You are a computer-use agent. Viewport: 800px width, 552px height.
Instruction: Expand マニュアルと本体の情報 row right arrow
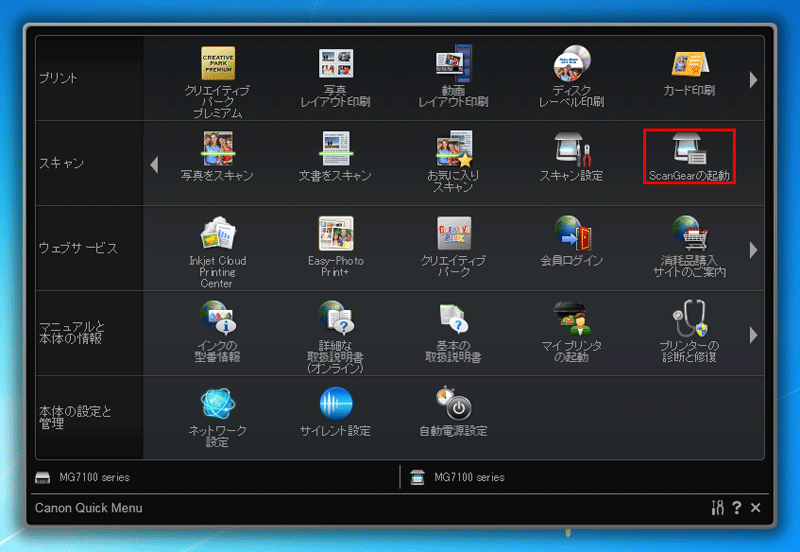point(754,335)
